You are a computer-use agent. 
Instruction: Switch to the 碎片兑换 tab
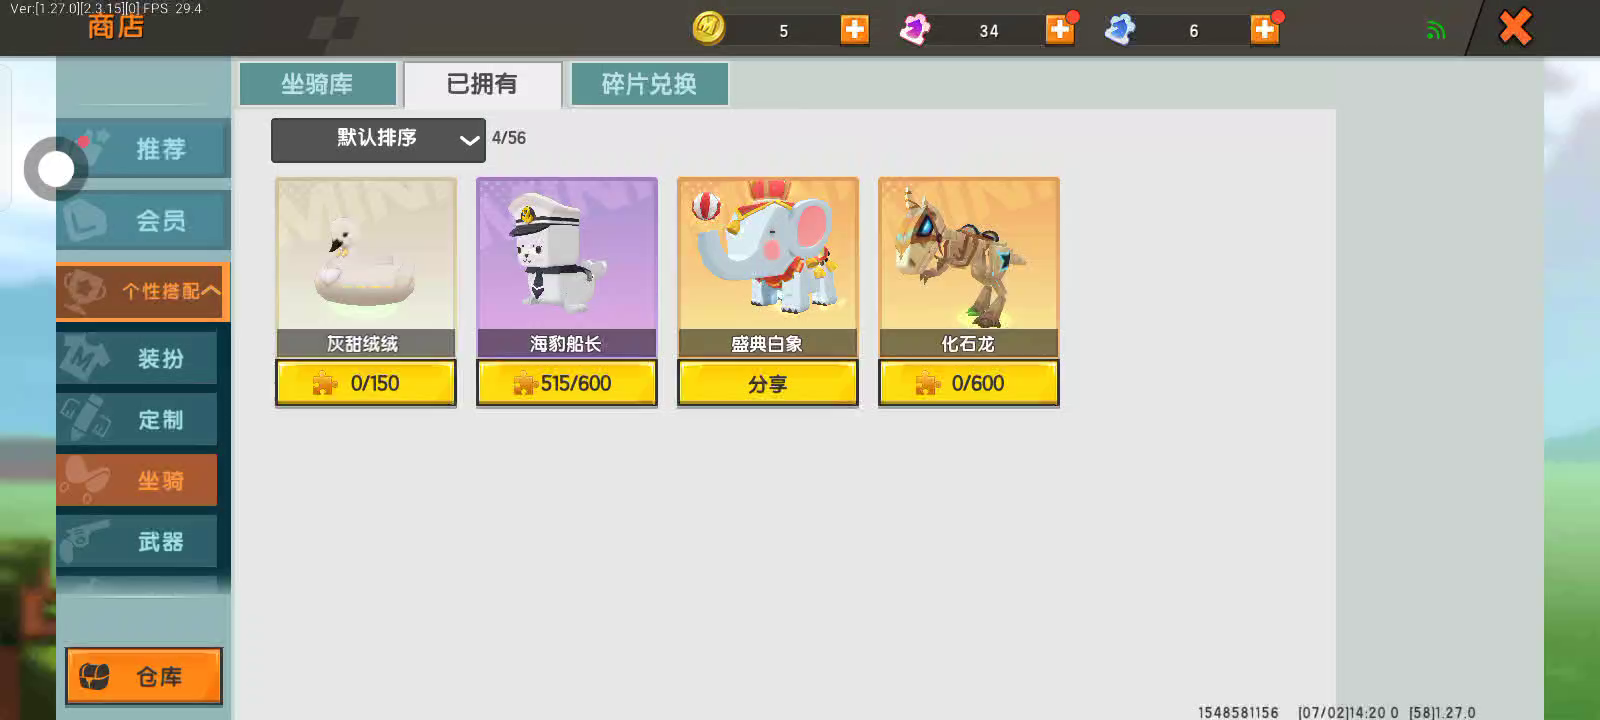(x=649, y=84)
